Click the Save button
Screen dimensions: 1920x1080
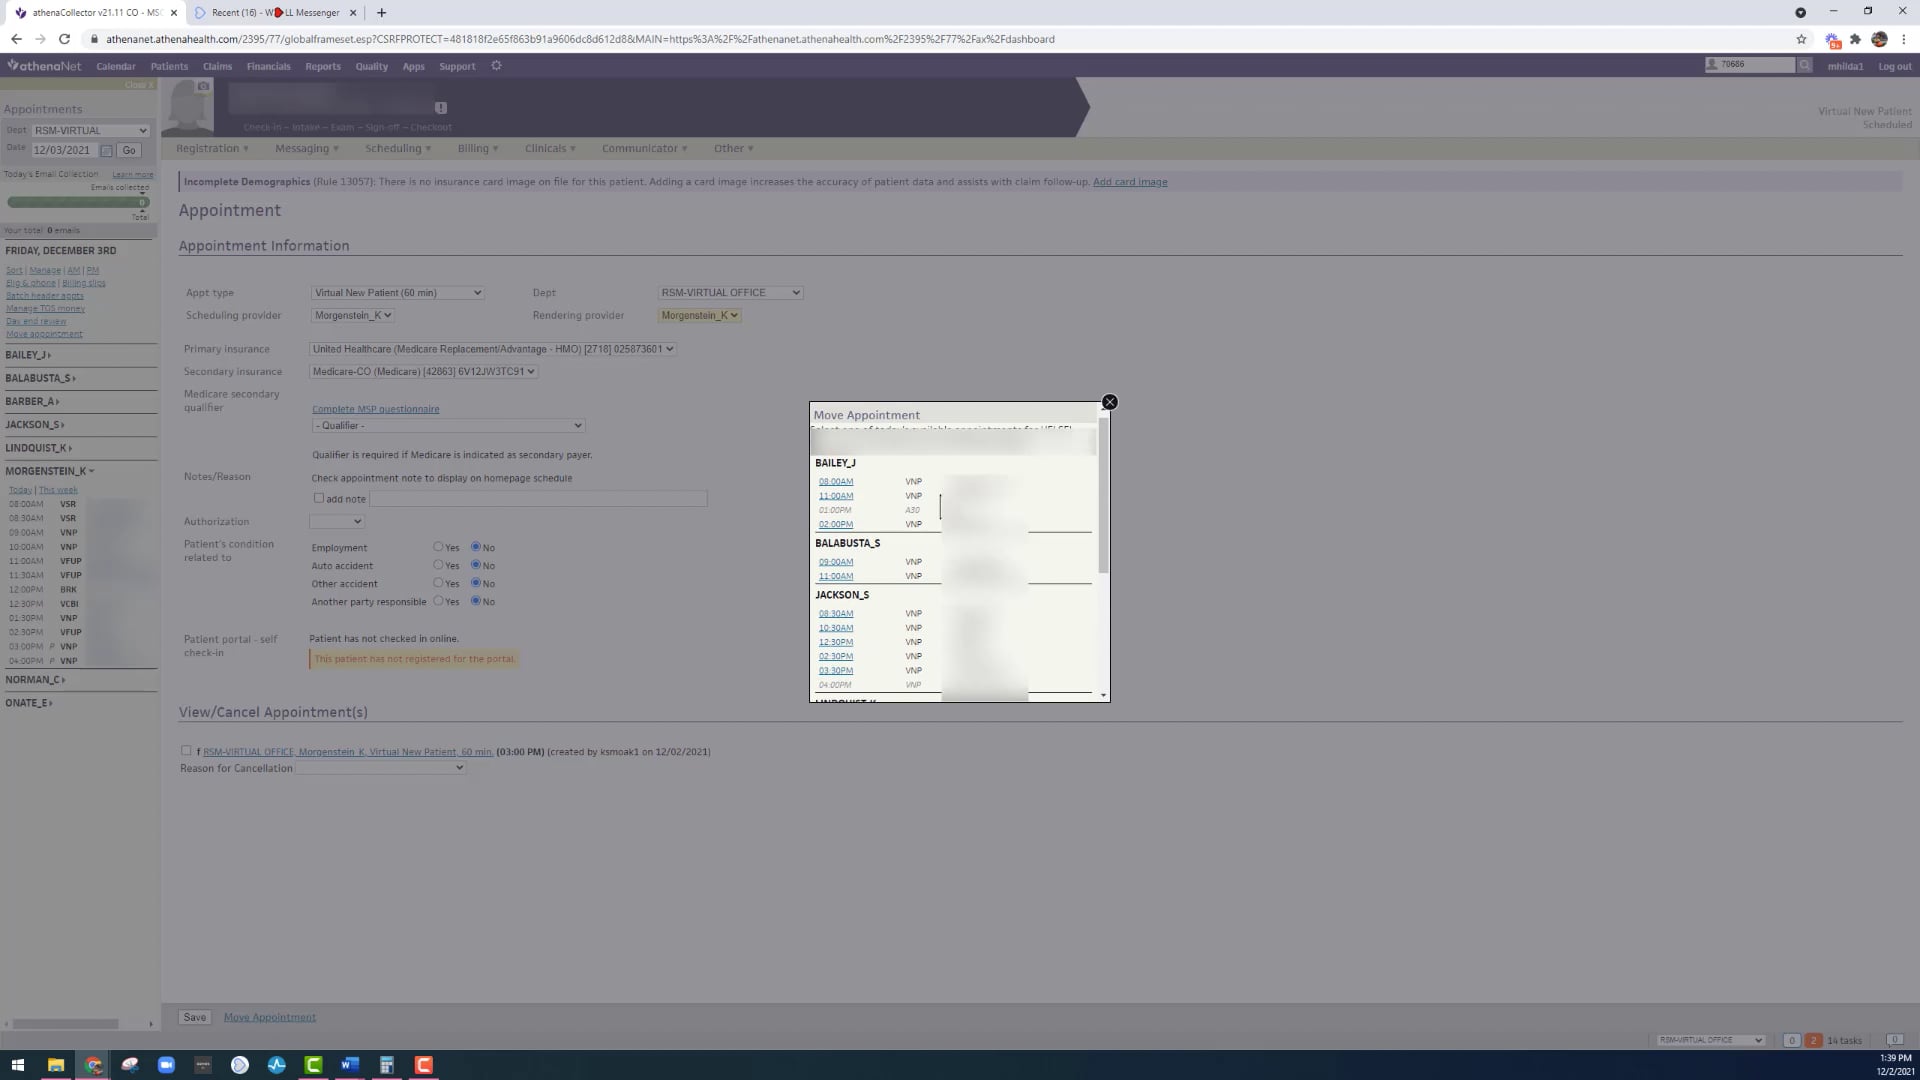194,1017
